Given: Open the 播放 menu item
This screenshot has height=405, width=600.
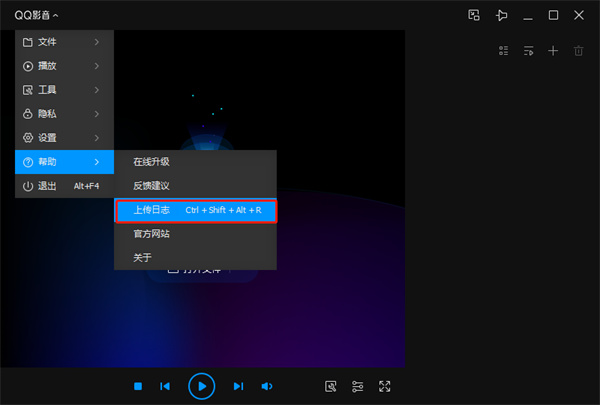Looking at the screenshot, I should [x=64, y=66].
